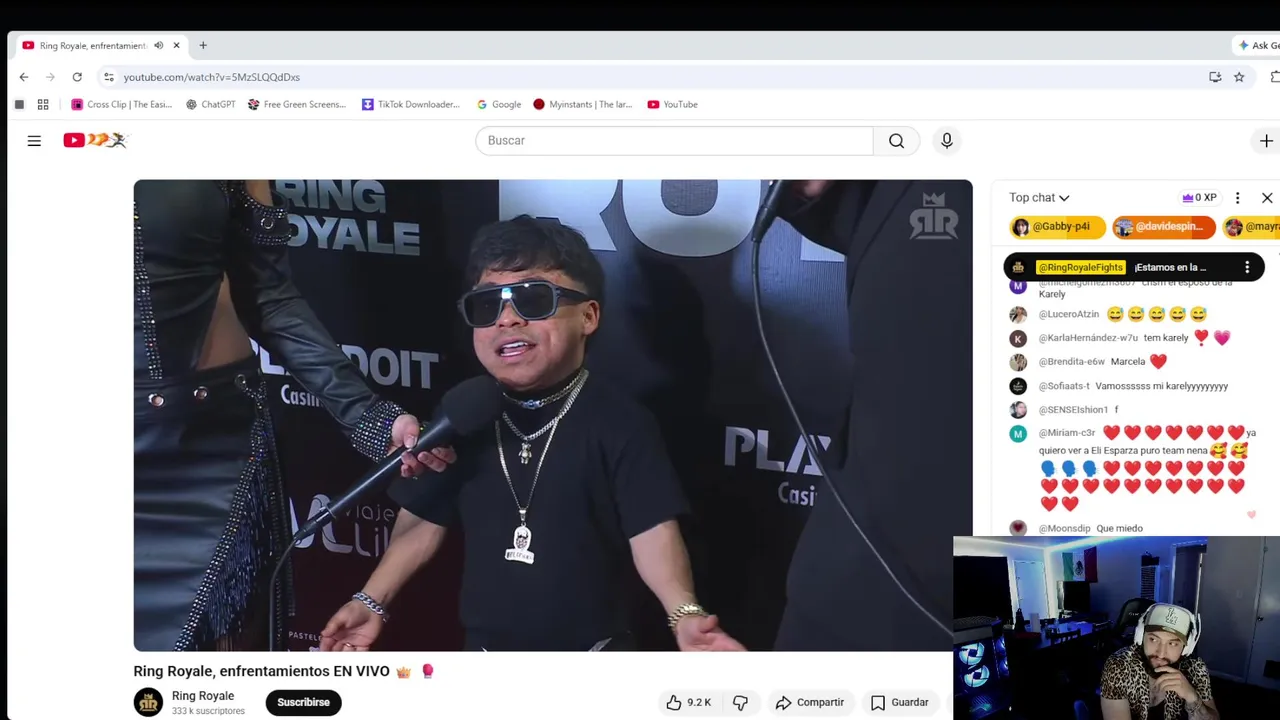Start voice search with microphone icon

pos(946,141)
